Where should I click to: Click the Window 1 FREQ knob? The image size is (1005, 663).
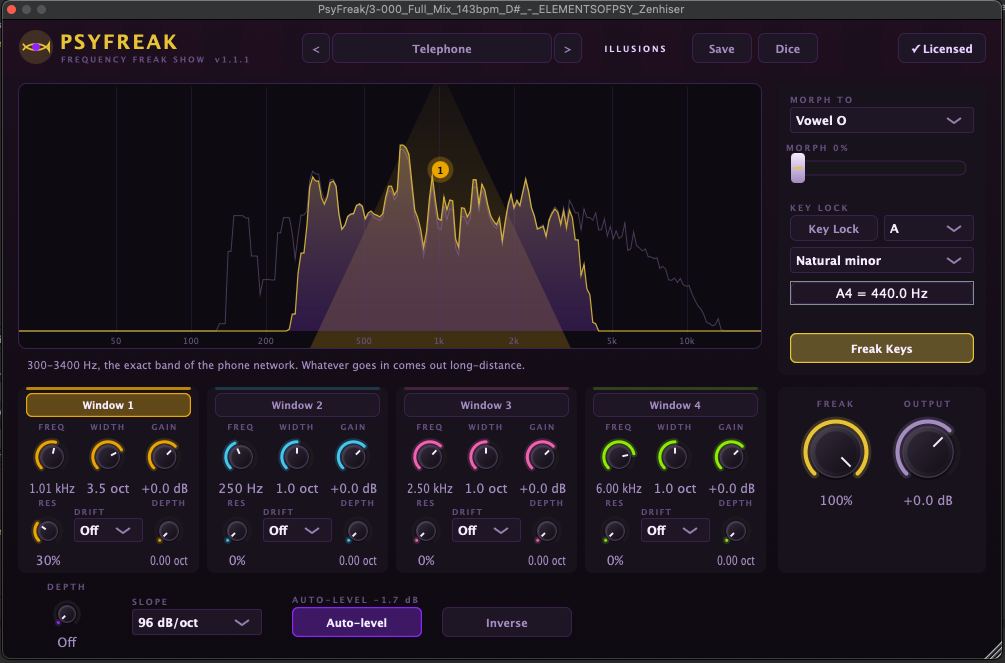tap(50, 457)
